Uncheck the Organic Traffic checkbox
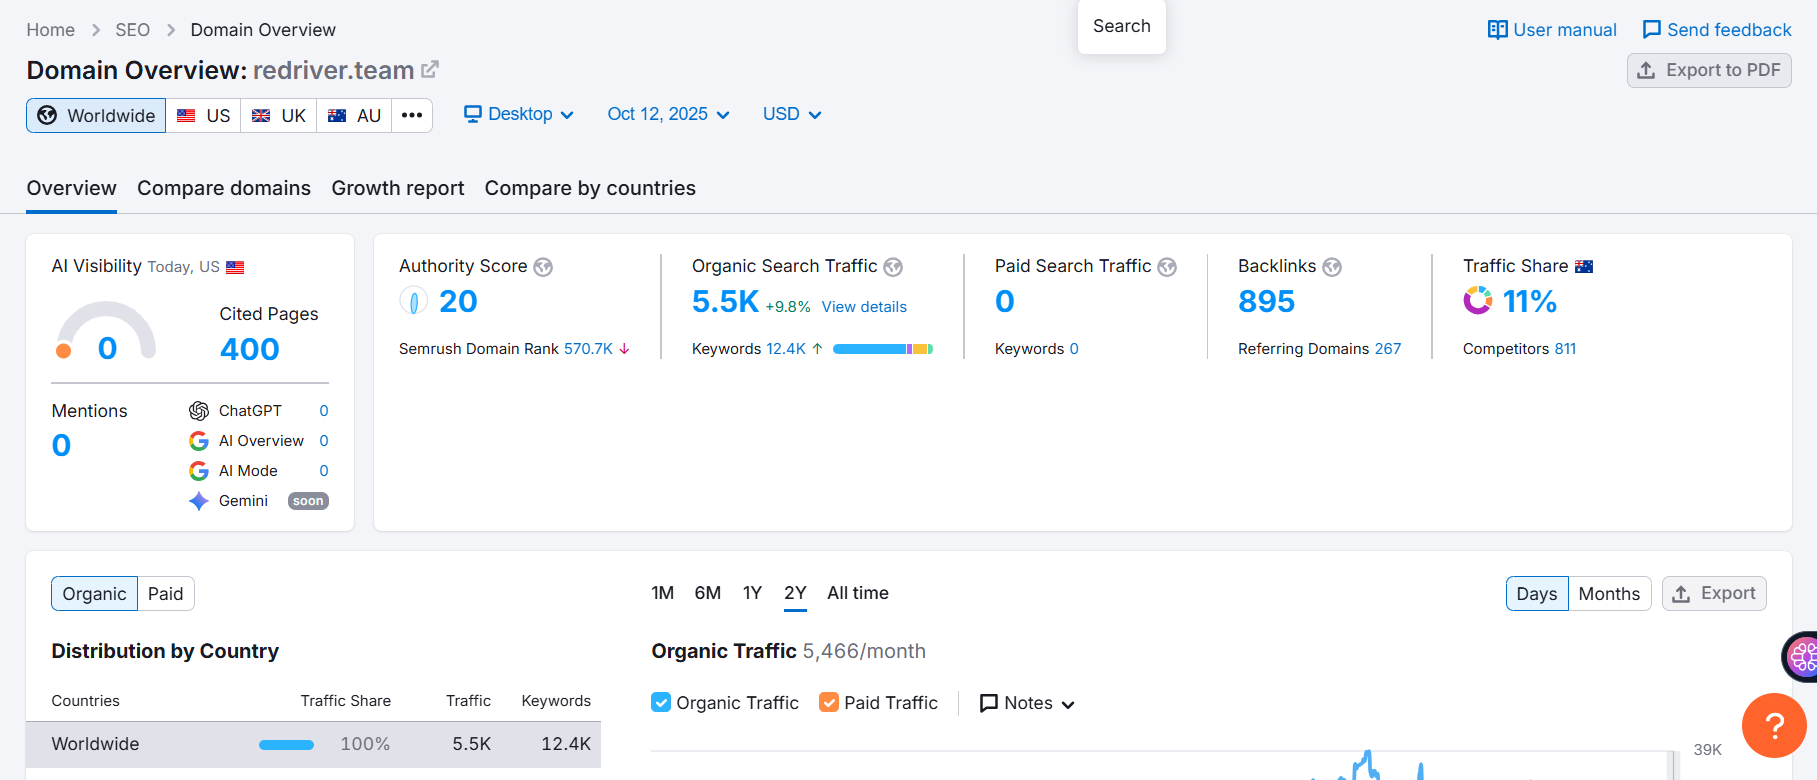The image size is (1817, 780). click(x=661, y=703)
